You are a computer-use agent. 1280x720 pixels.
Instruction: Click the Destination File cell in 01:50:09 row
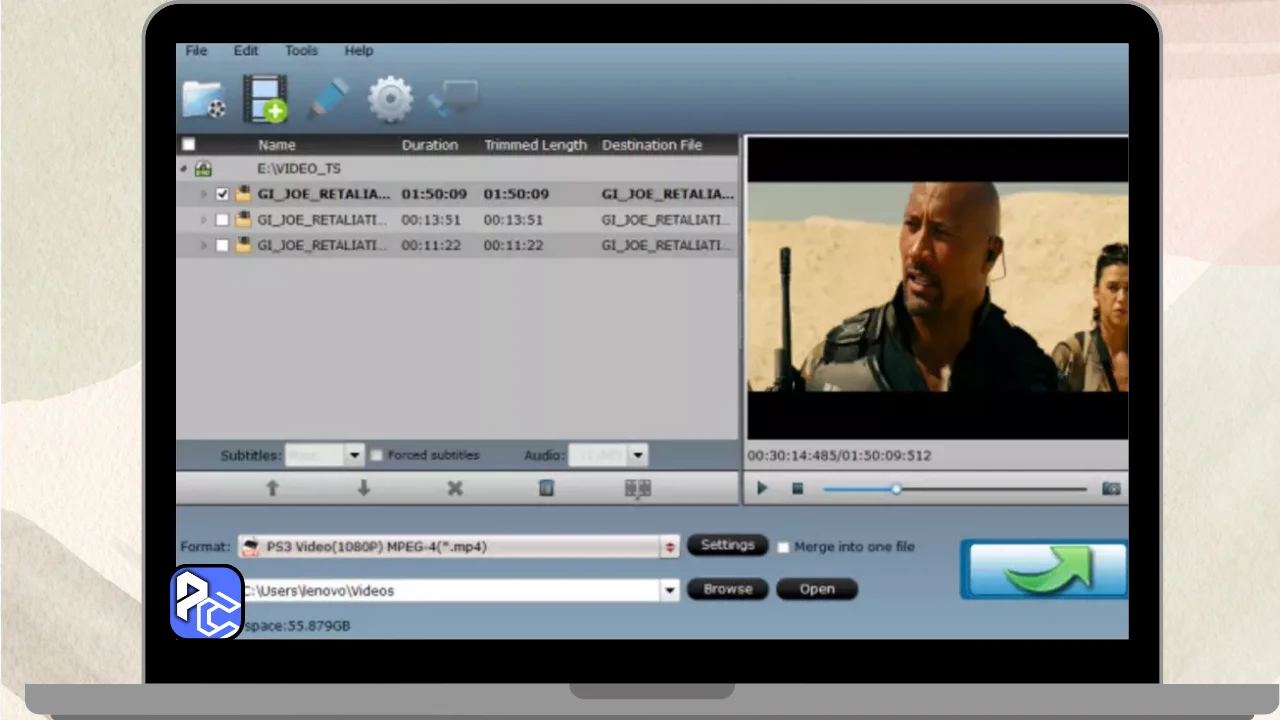coord(668,194)
